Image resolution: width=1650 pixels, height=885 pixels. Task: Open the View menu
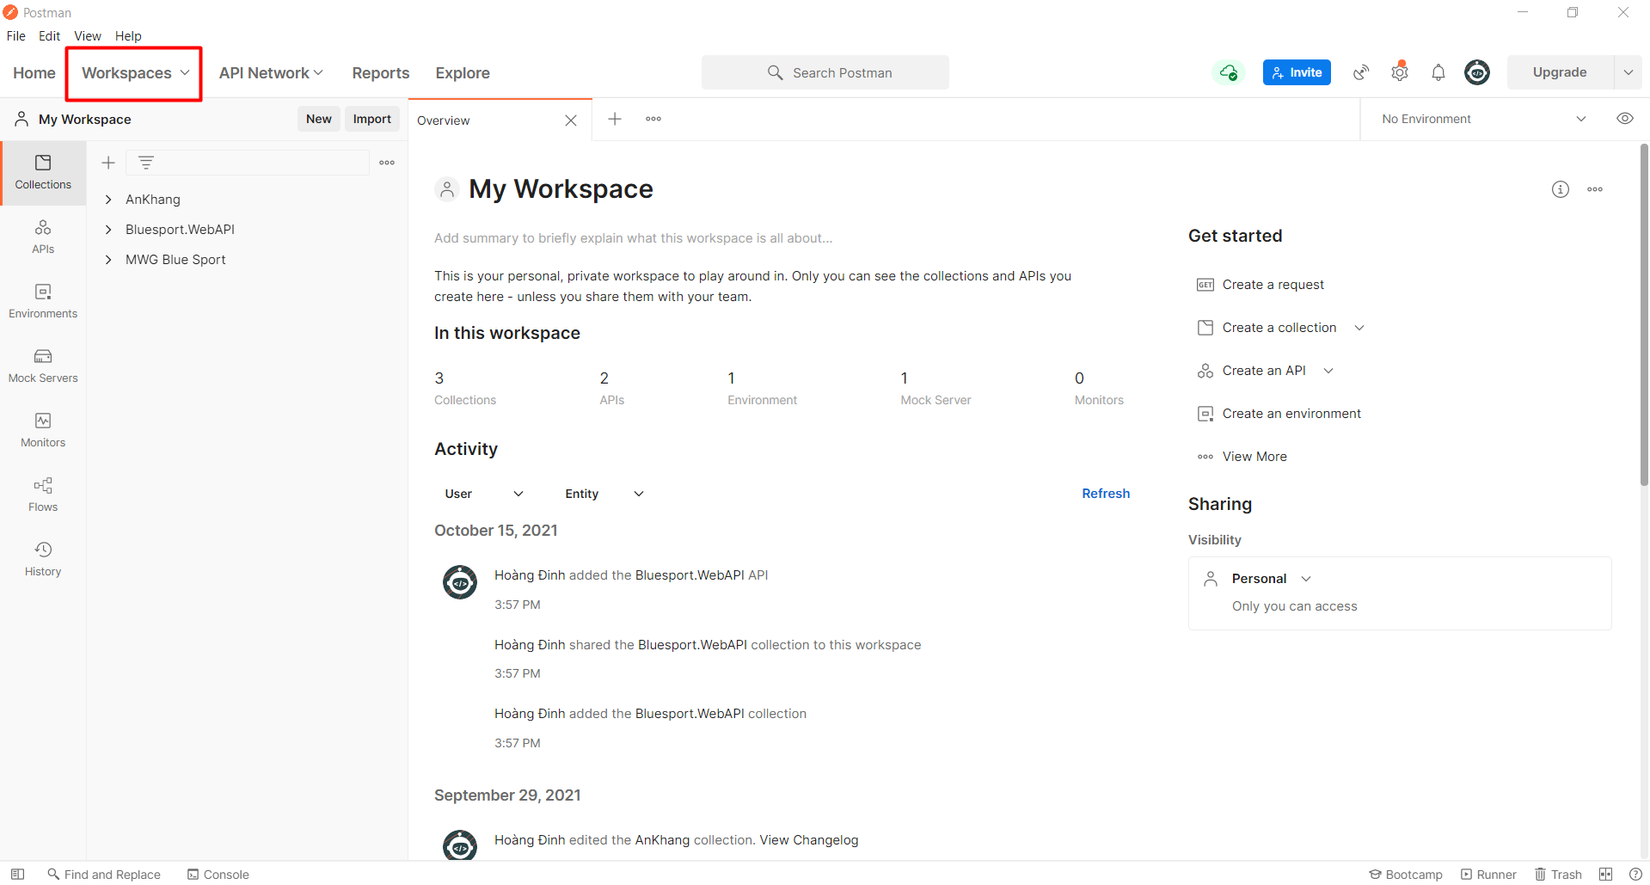[87, 36]
